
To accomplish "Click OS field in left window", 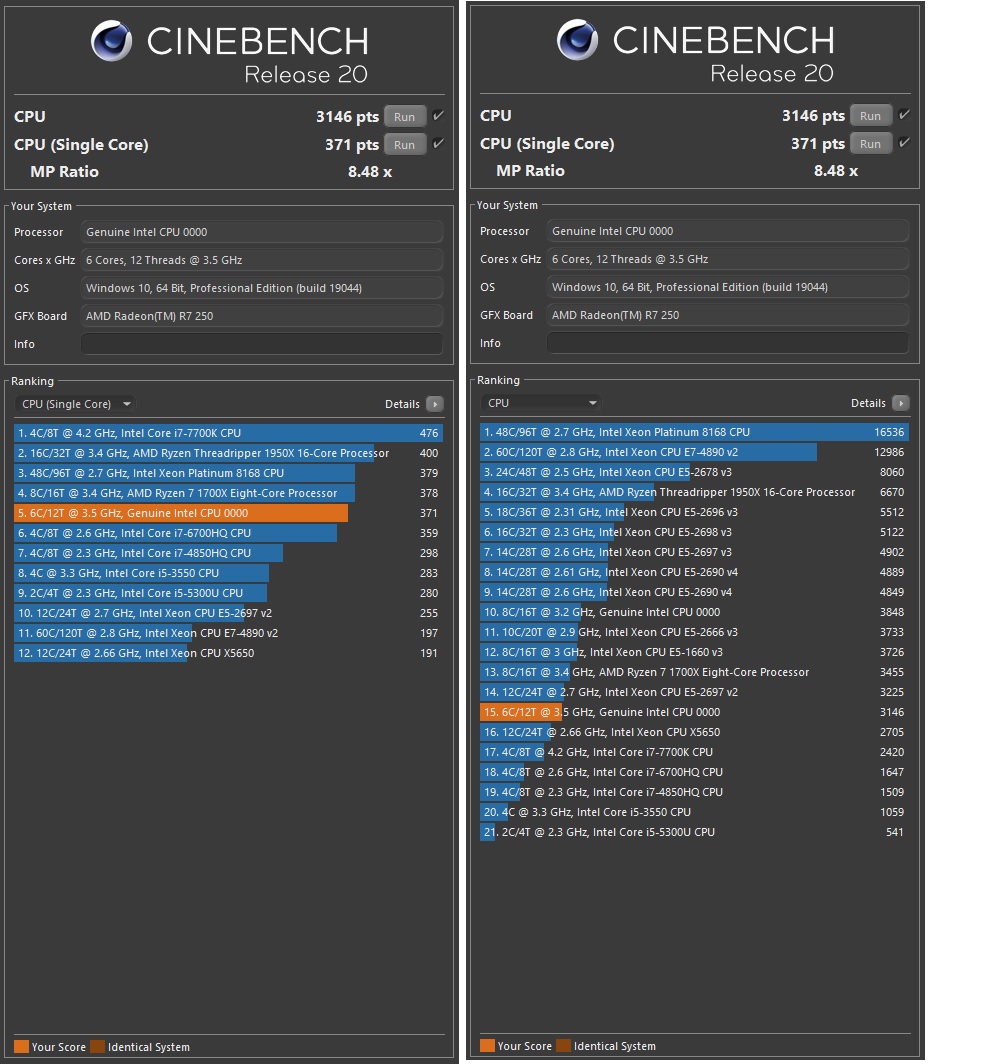I will point(262,288).
